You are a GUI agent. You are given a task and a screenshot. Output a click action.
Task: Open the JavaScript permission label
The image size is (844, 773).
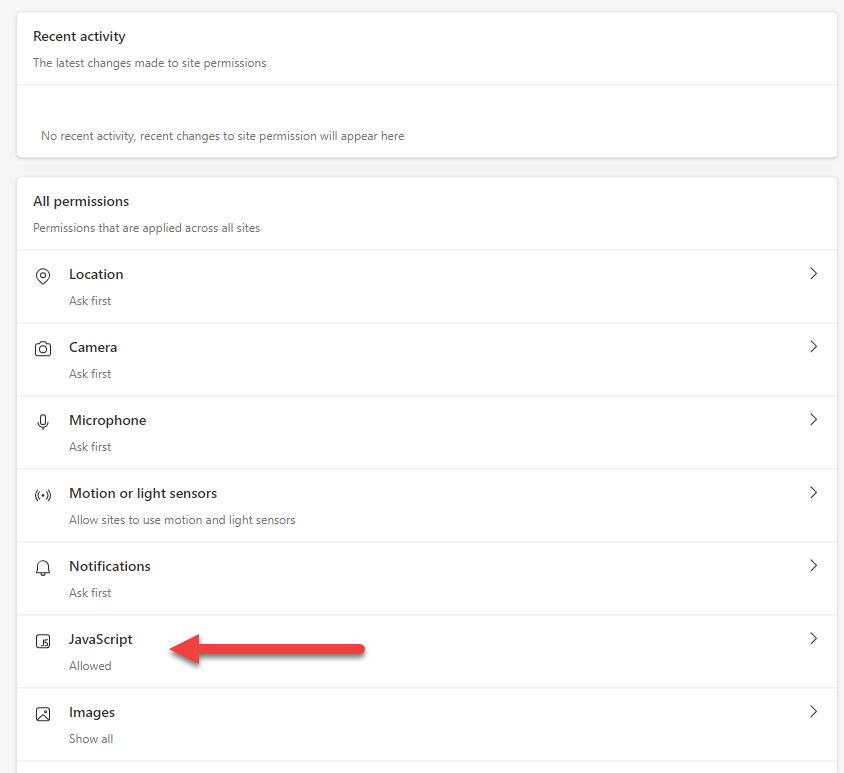(101, 640)
